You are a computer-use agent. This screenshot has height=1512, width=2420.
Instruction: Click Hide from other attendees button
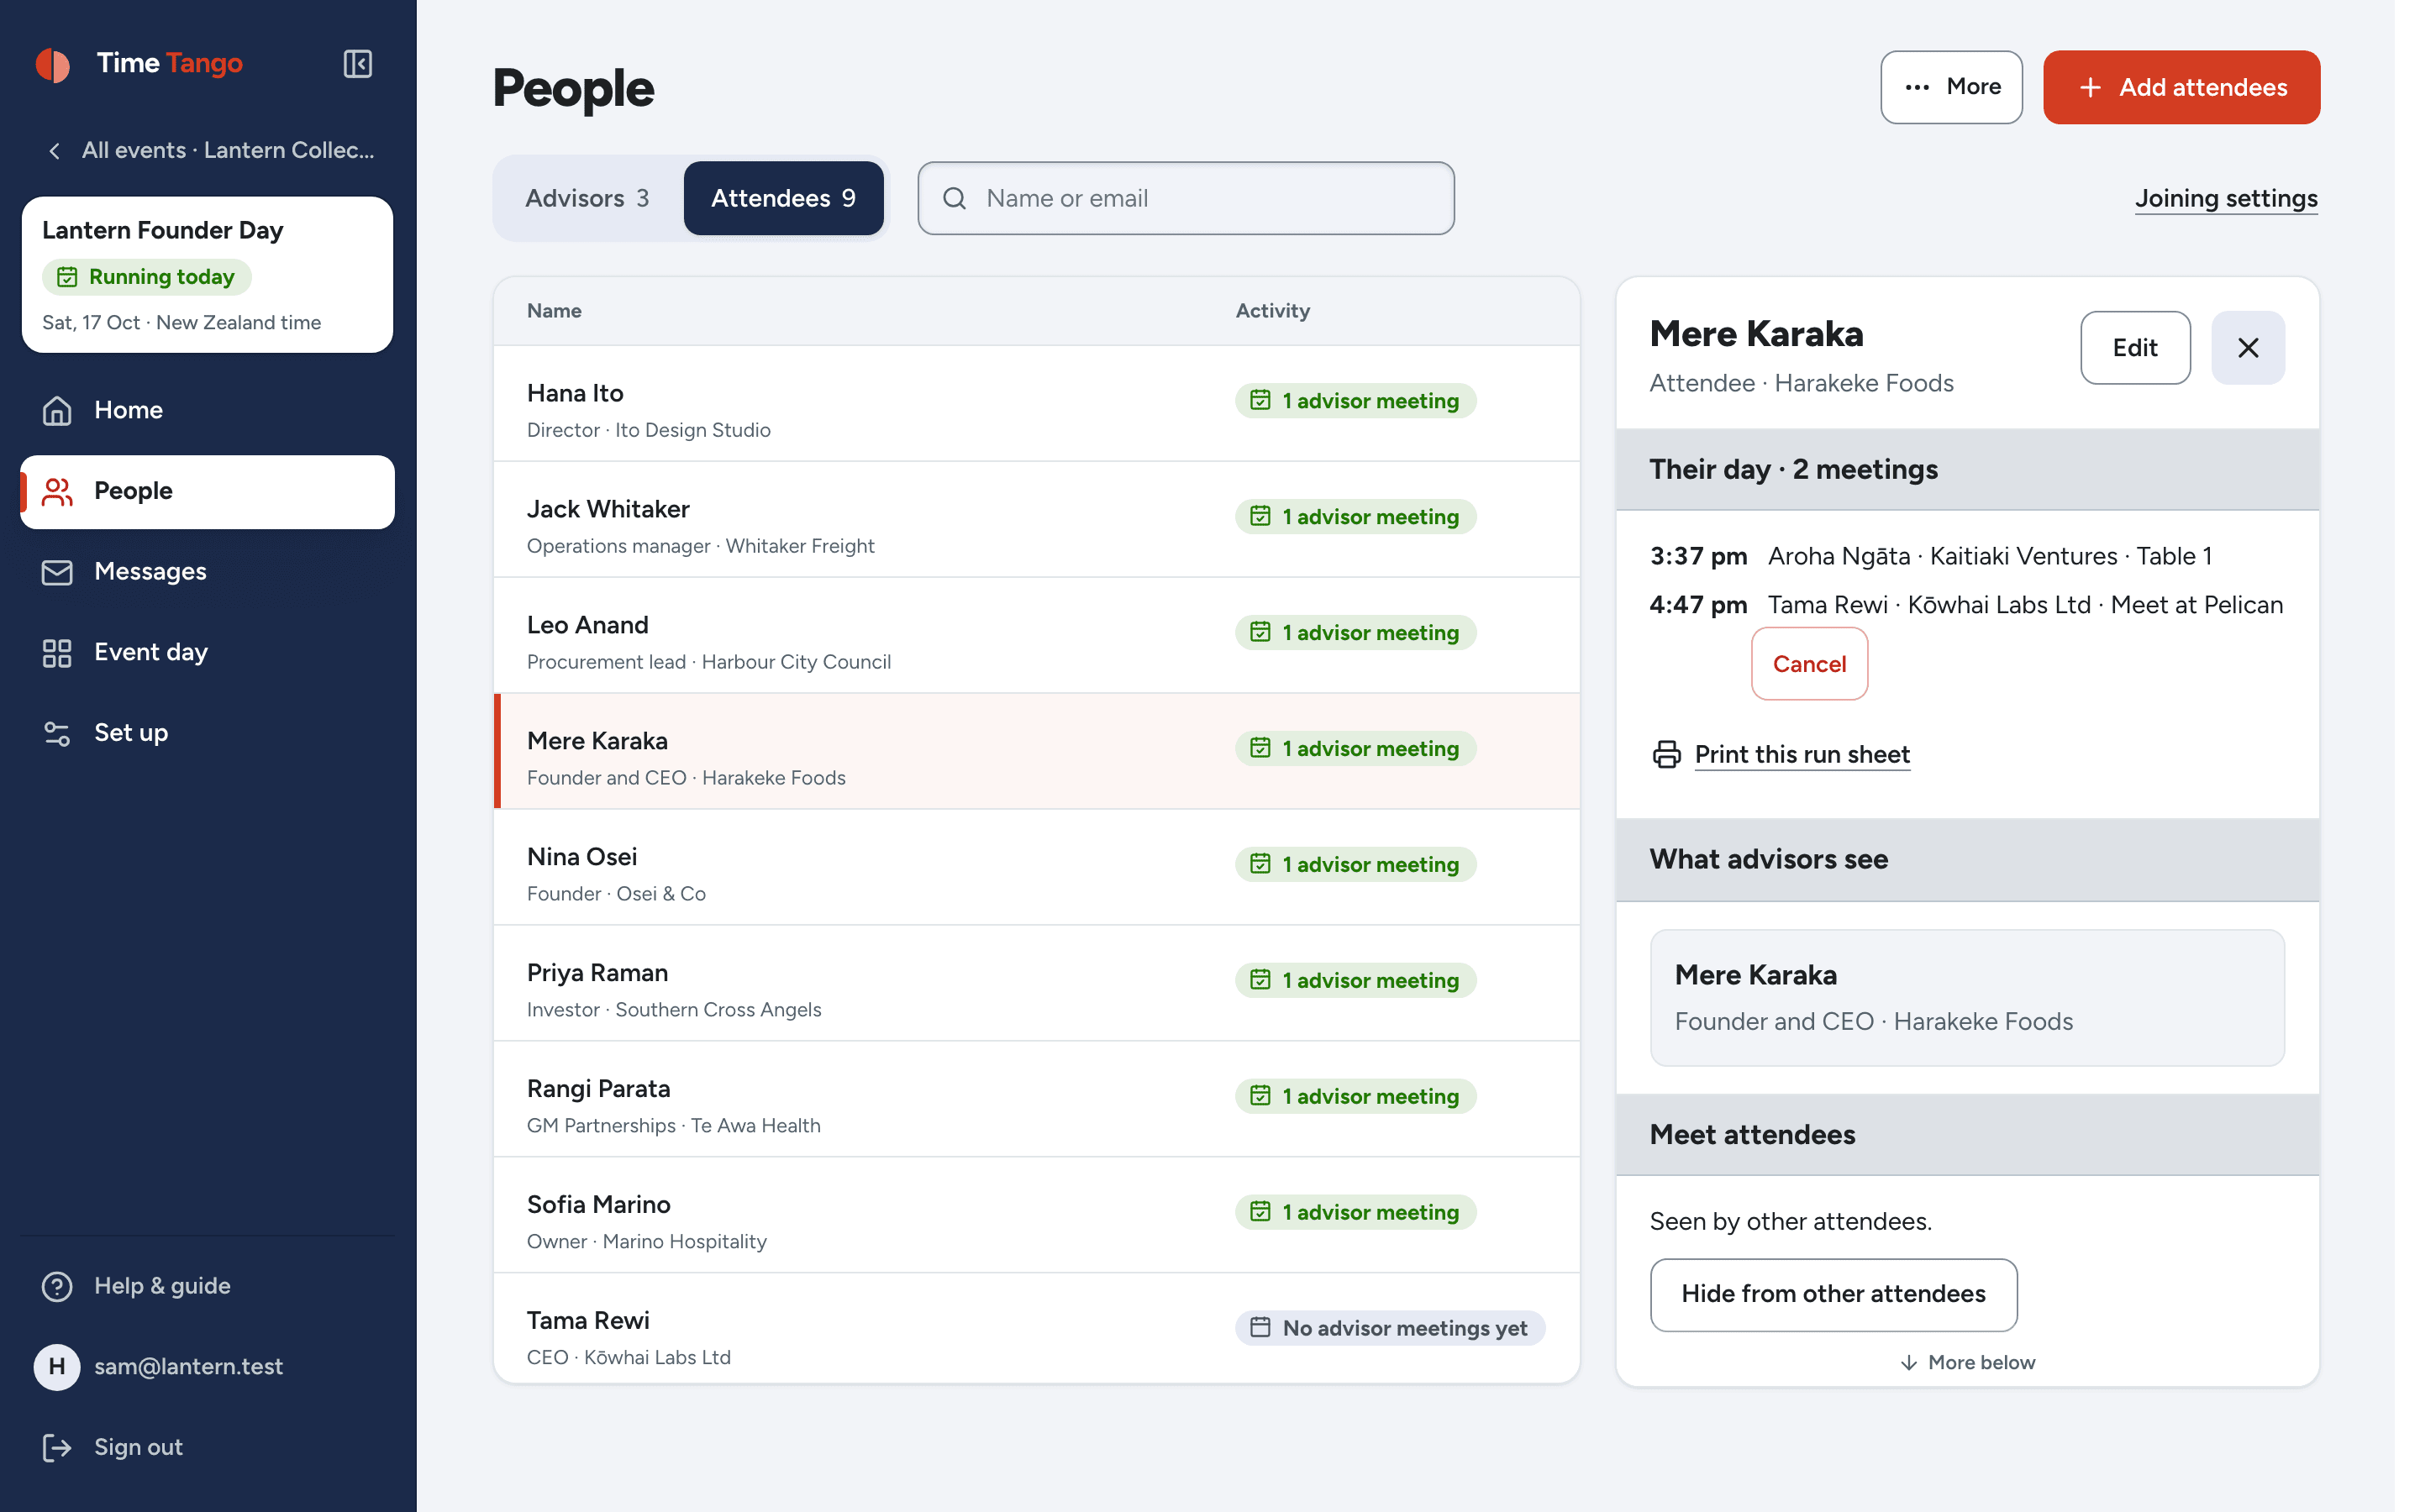[x=1833, y=1294]
